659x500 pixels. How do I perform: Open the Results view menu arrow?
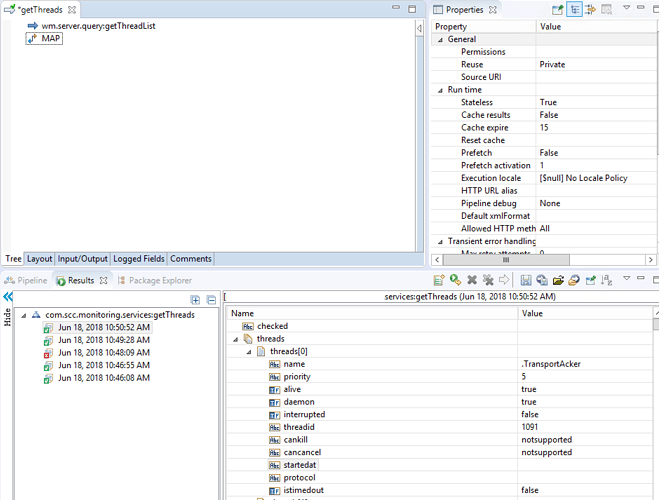click(626, 278)
